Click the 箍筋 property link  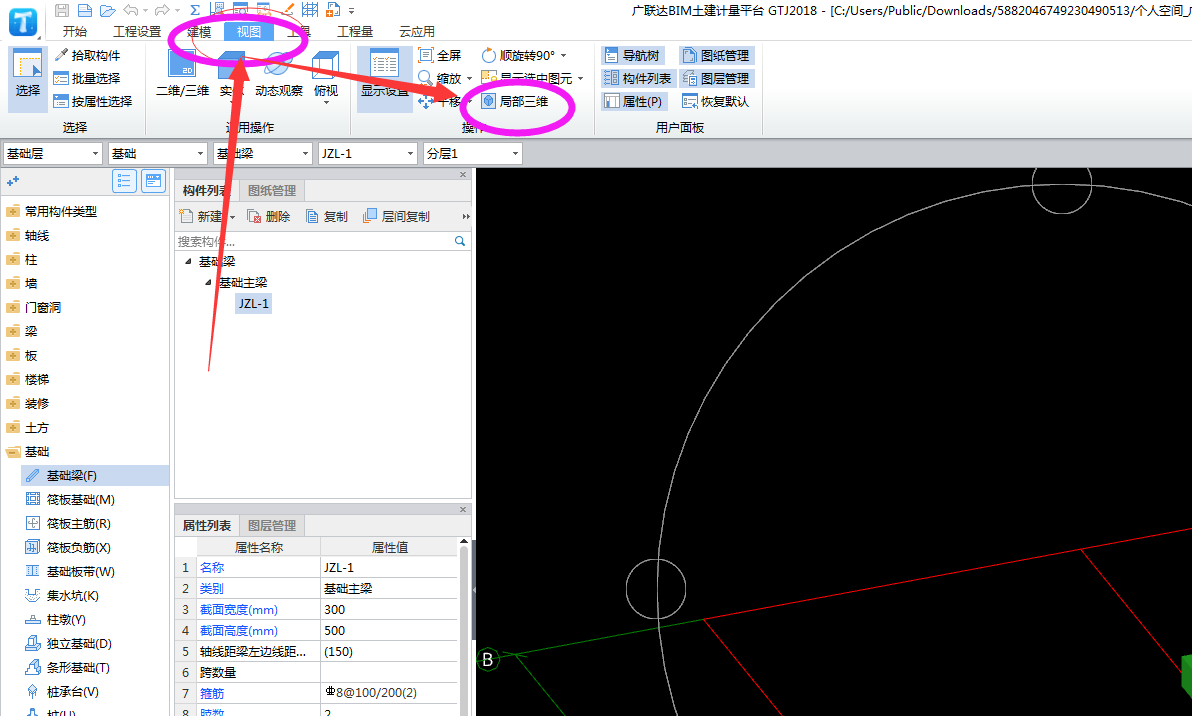[x=212, y=693]
